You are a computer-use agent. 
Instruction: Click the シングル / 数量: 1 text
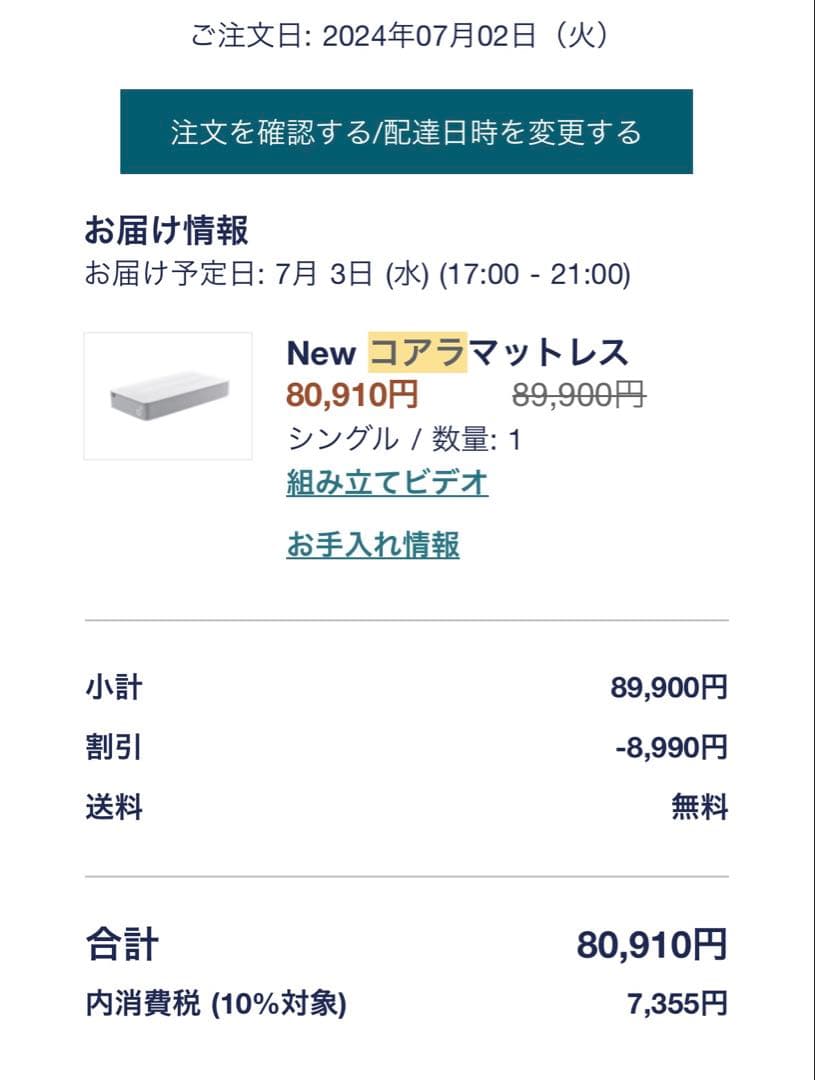[x=404, y=439]
